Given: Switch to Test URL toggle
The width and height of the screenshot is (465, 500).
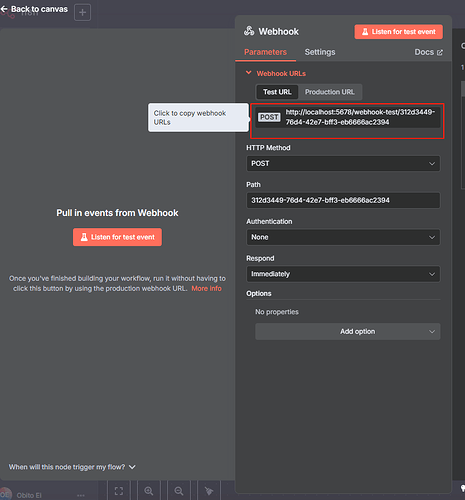Looking at the screenshot, I should pos(277,92).
